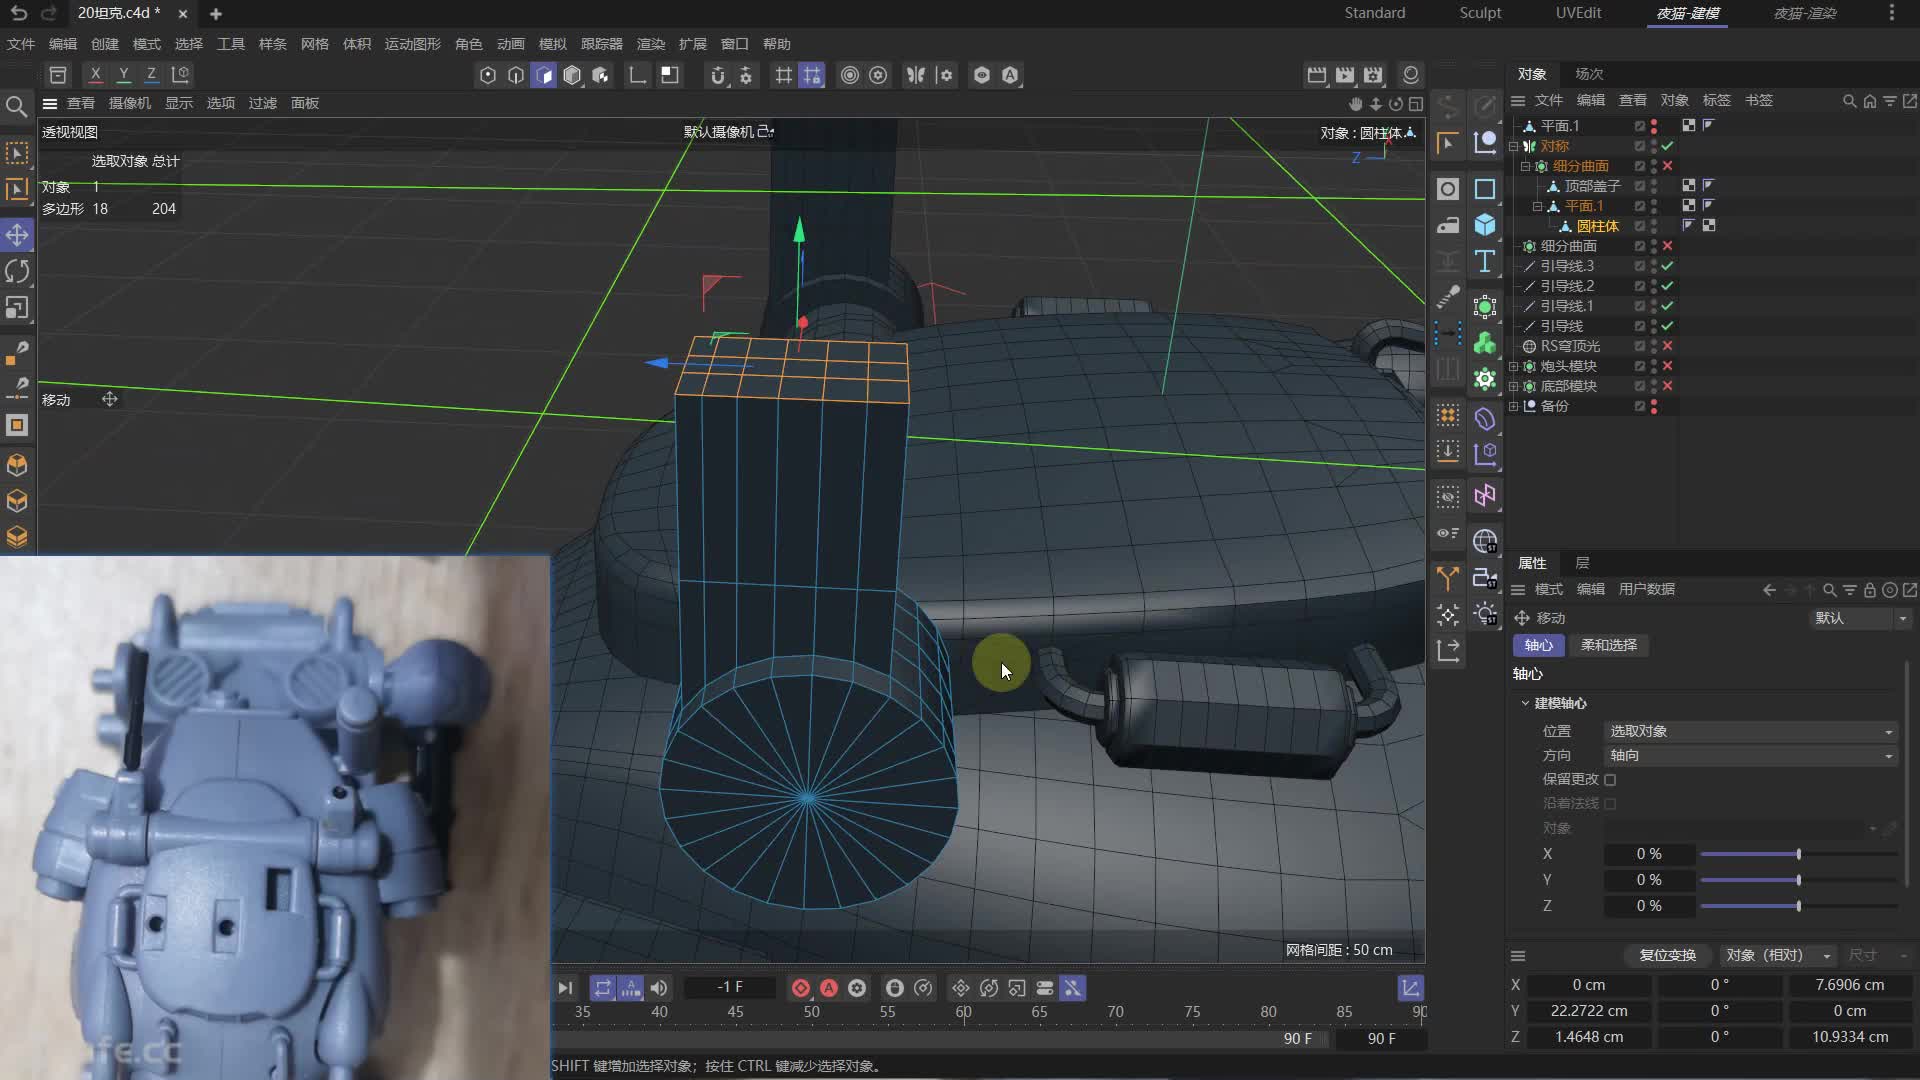Toggle generator enable on 对称 object

tap(1667, 146)
